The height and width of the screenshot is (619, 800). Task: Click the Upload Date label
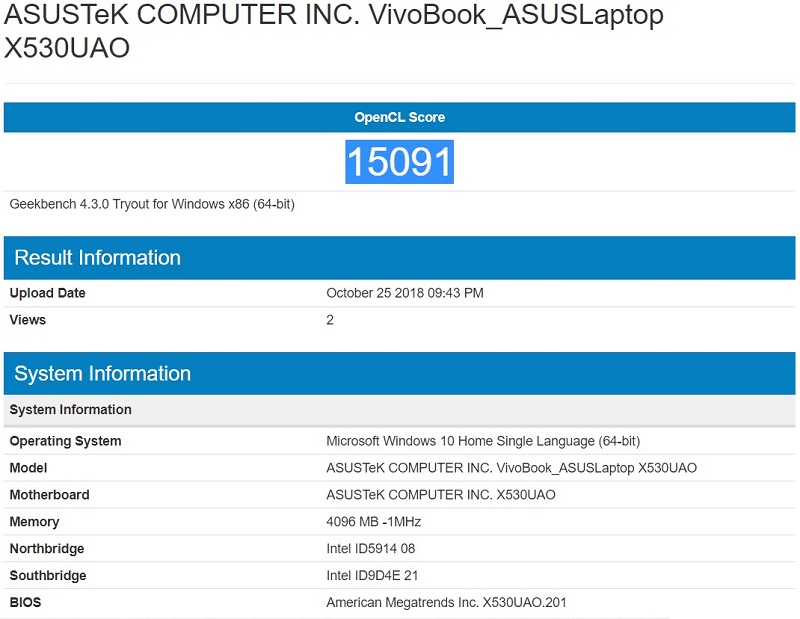pos(47,293)
